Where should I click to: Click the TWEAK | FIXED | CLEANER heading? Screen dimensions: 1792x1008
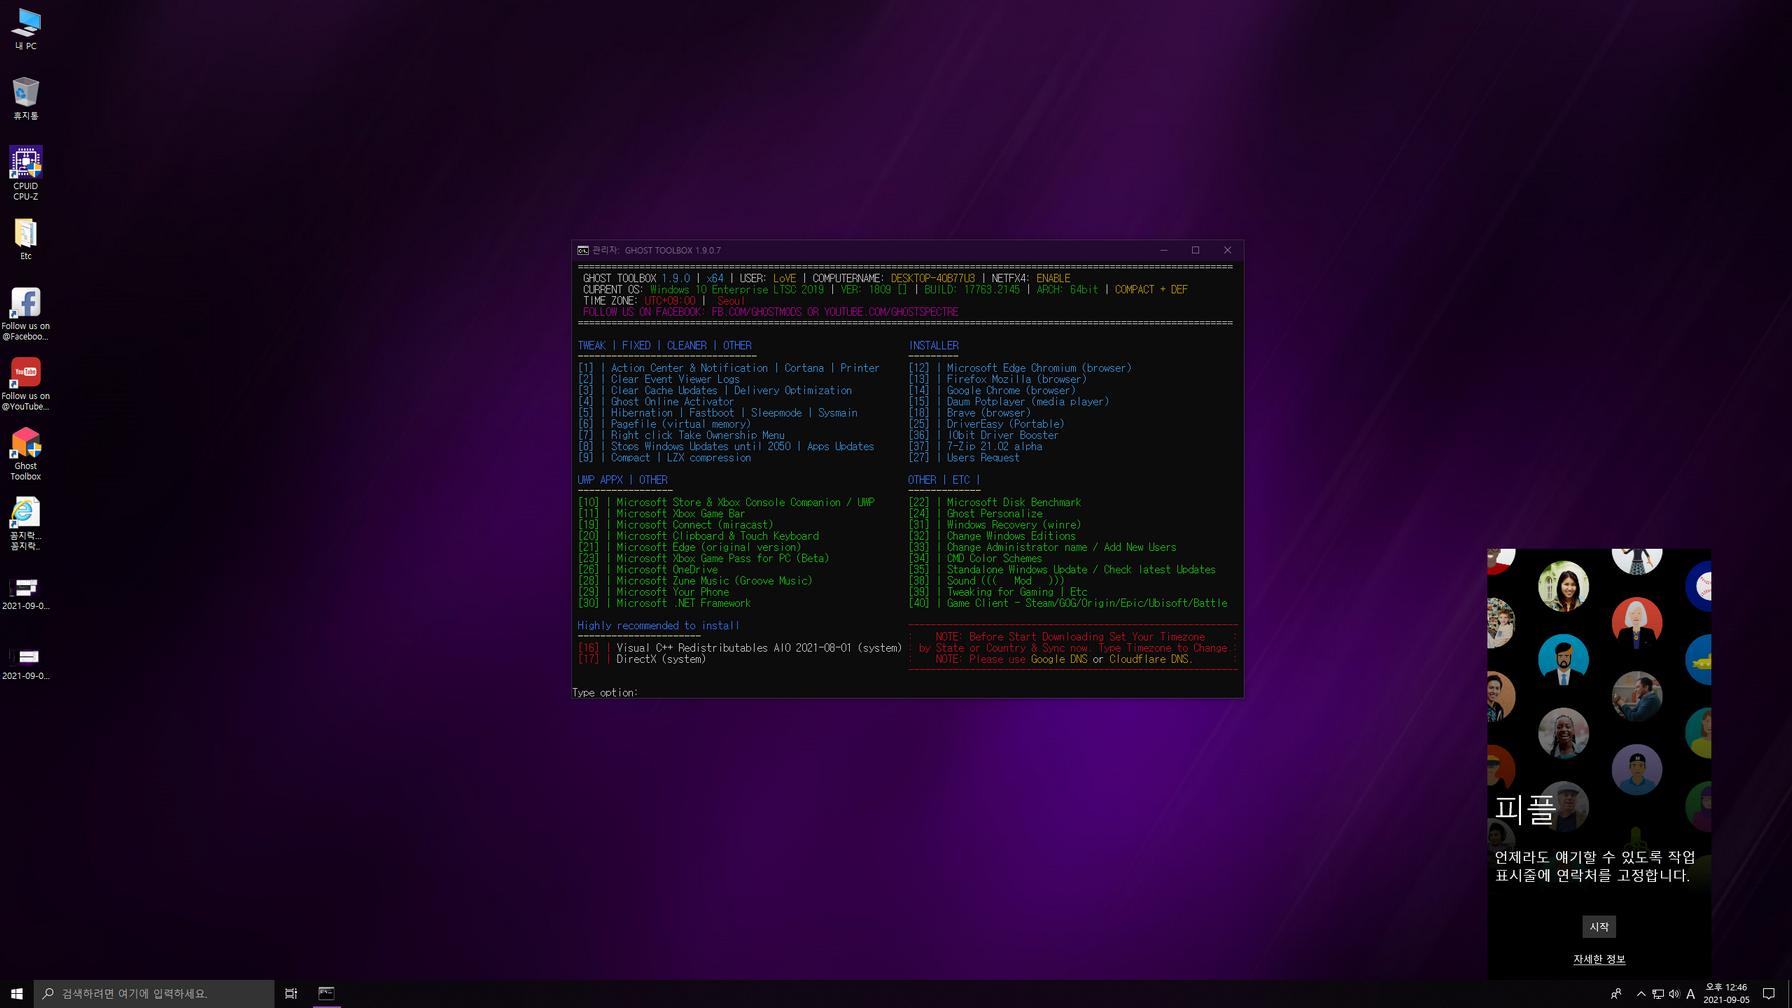[664, 346]
